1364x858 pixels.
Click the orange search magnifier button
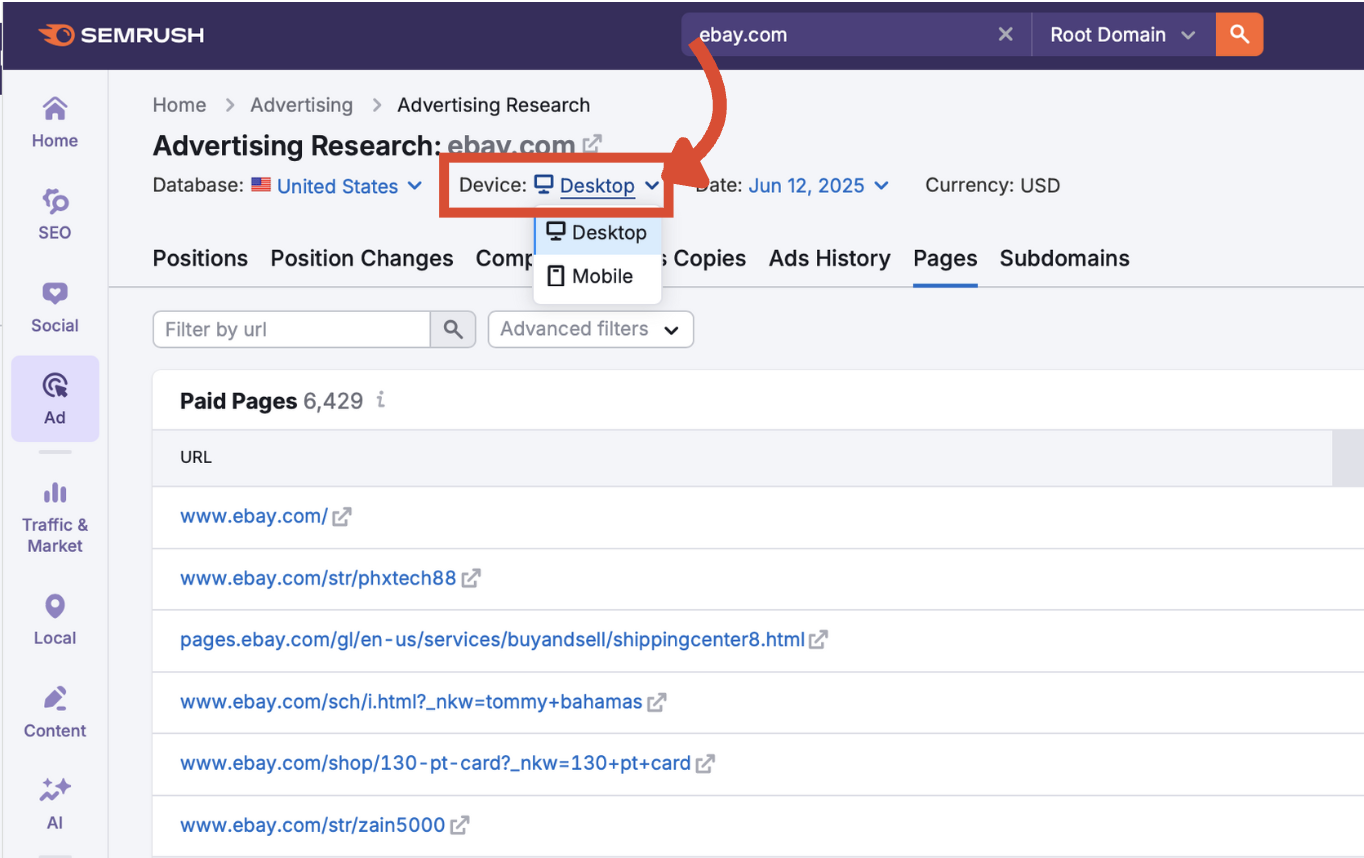[x=1239, y=35]
